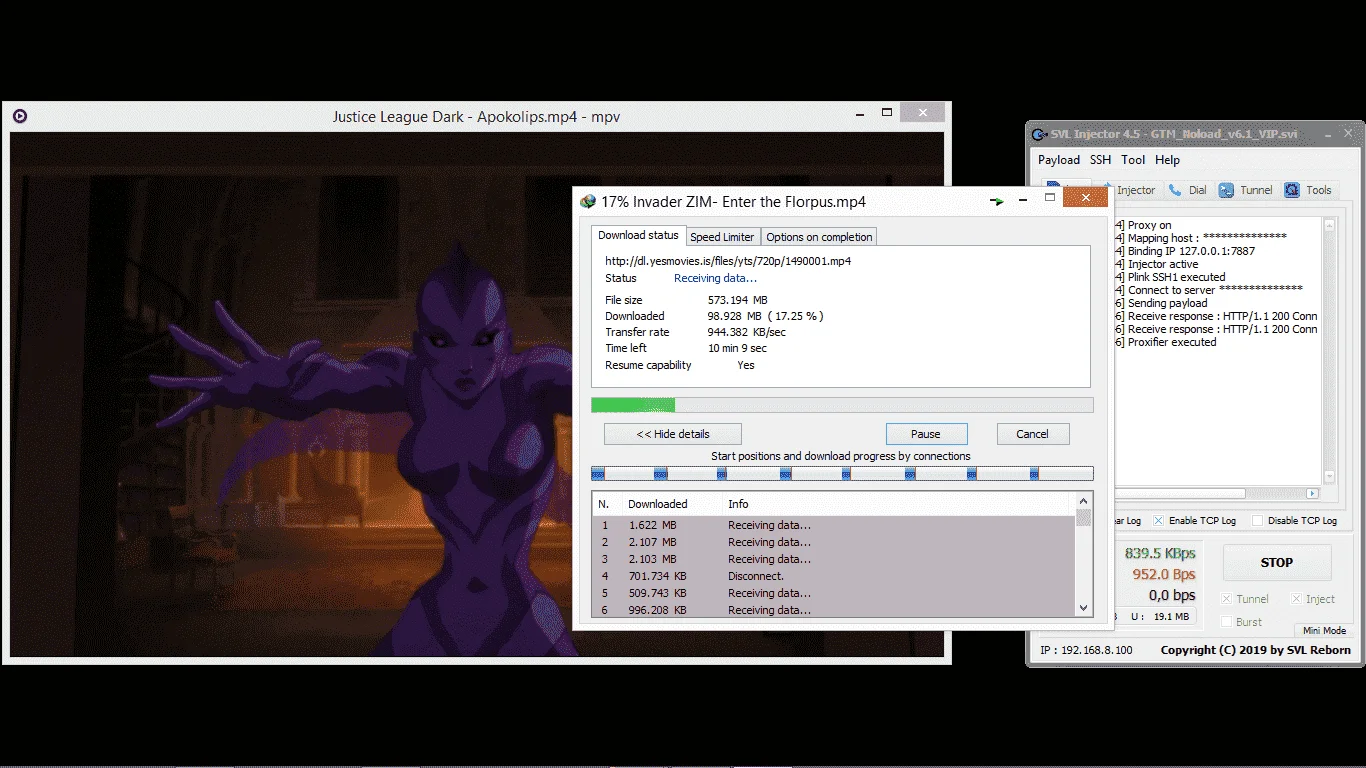Open the Tool menu in SVL Injector
Viewport: 1366px width, 768px height.
click(x=1133, y=160)
